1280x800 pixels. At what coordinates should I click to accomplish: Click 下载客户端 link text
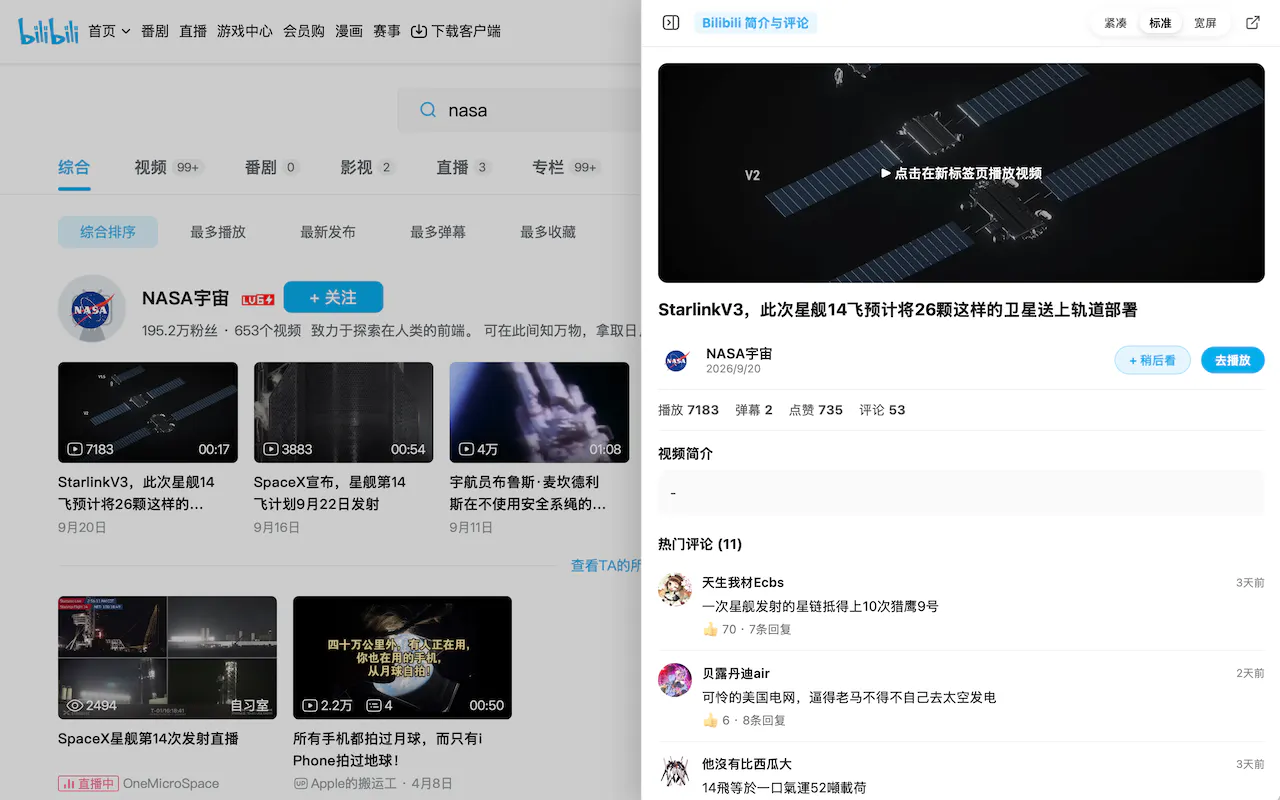(466, 31)
